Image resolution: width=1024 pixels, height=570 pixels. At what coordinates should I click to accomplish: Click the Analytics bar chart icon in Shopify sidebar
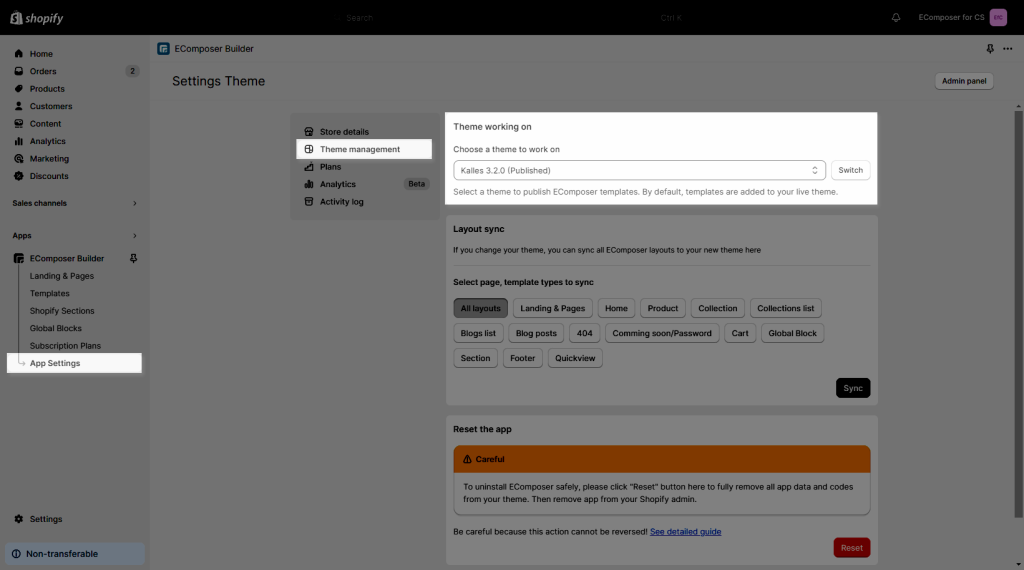click(x=19, y=141)
